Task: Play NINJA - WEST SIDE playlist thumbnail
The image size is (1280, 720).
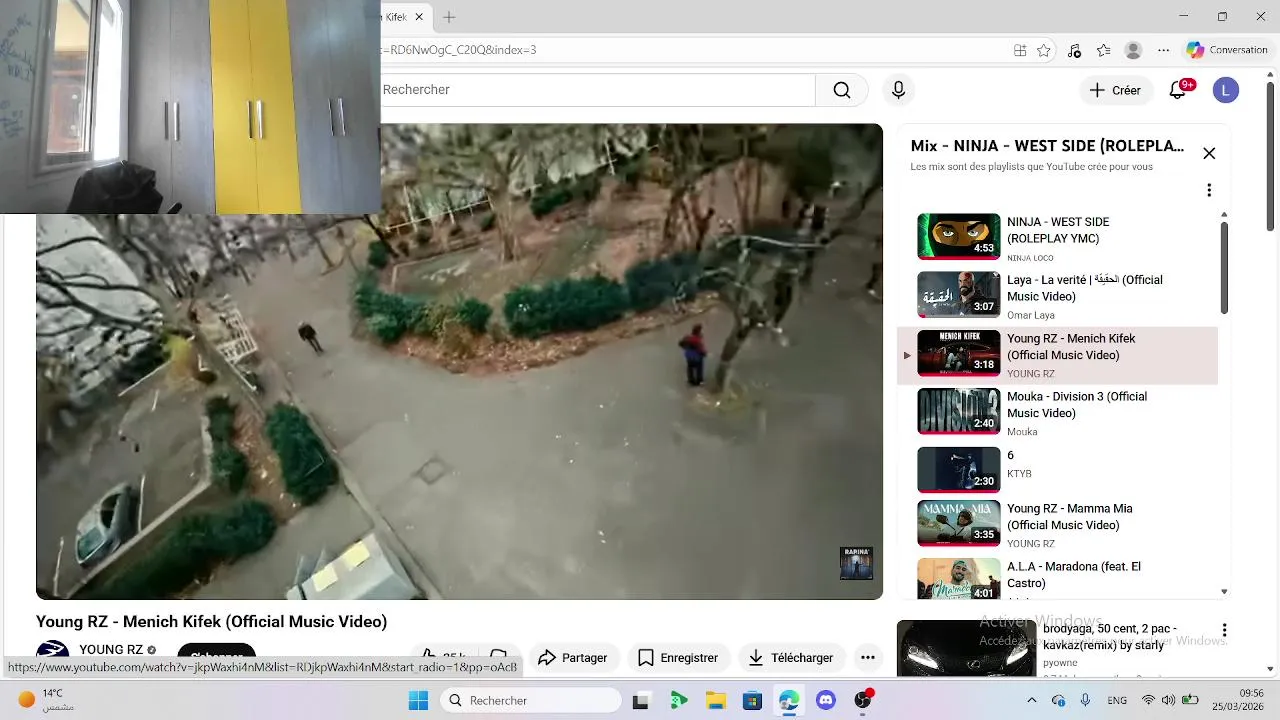Action: click(958, 236)
